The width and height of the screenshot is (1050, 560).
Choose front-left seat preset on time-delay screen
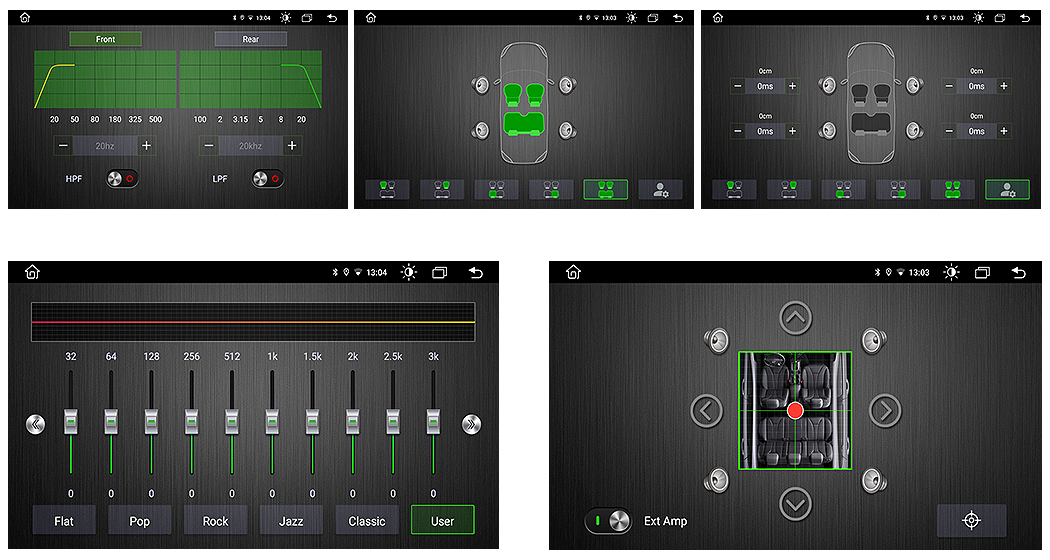[x=734, y=190]
